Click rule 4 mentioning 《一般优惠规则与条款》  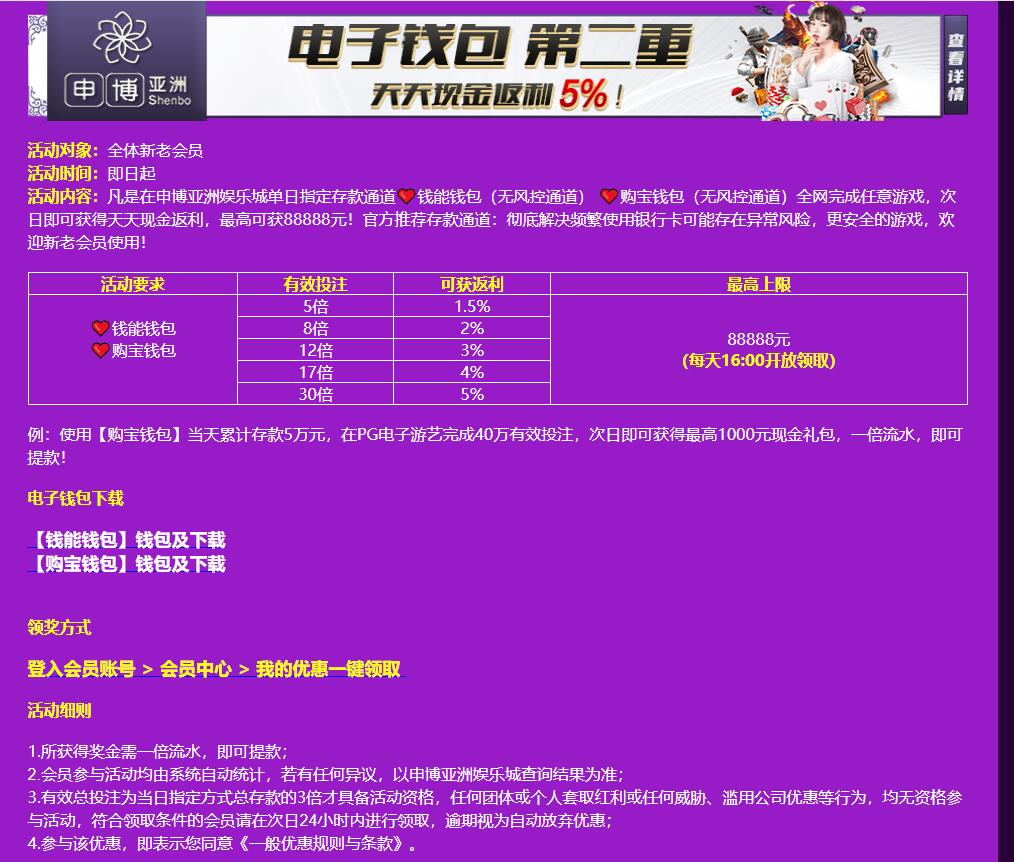(222, 843)
